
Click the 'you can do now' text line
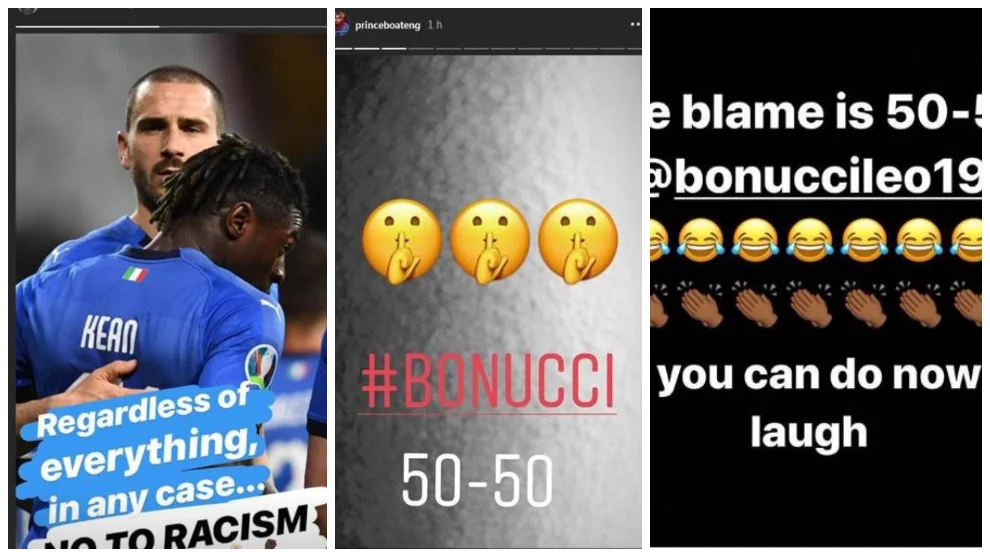tap(820, 376)
